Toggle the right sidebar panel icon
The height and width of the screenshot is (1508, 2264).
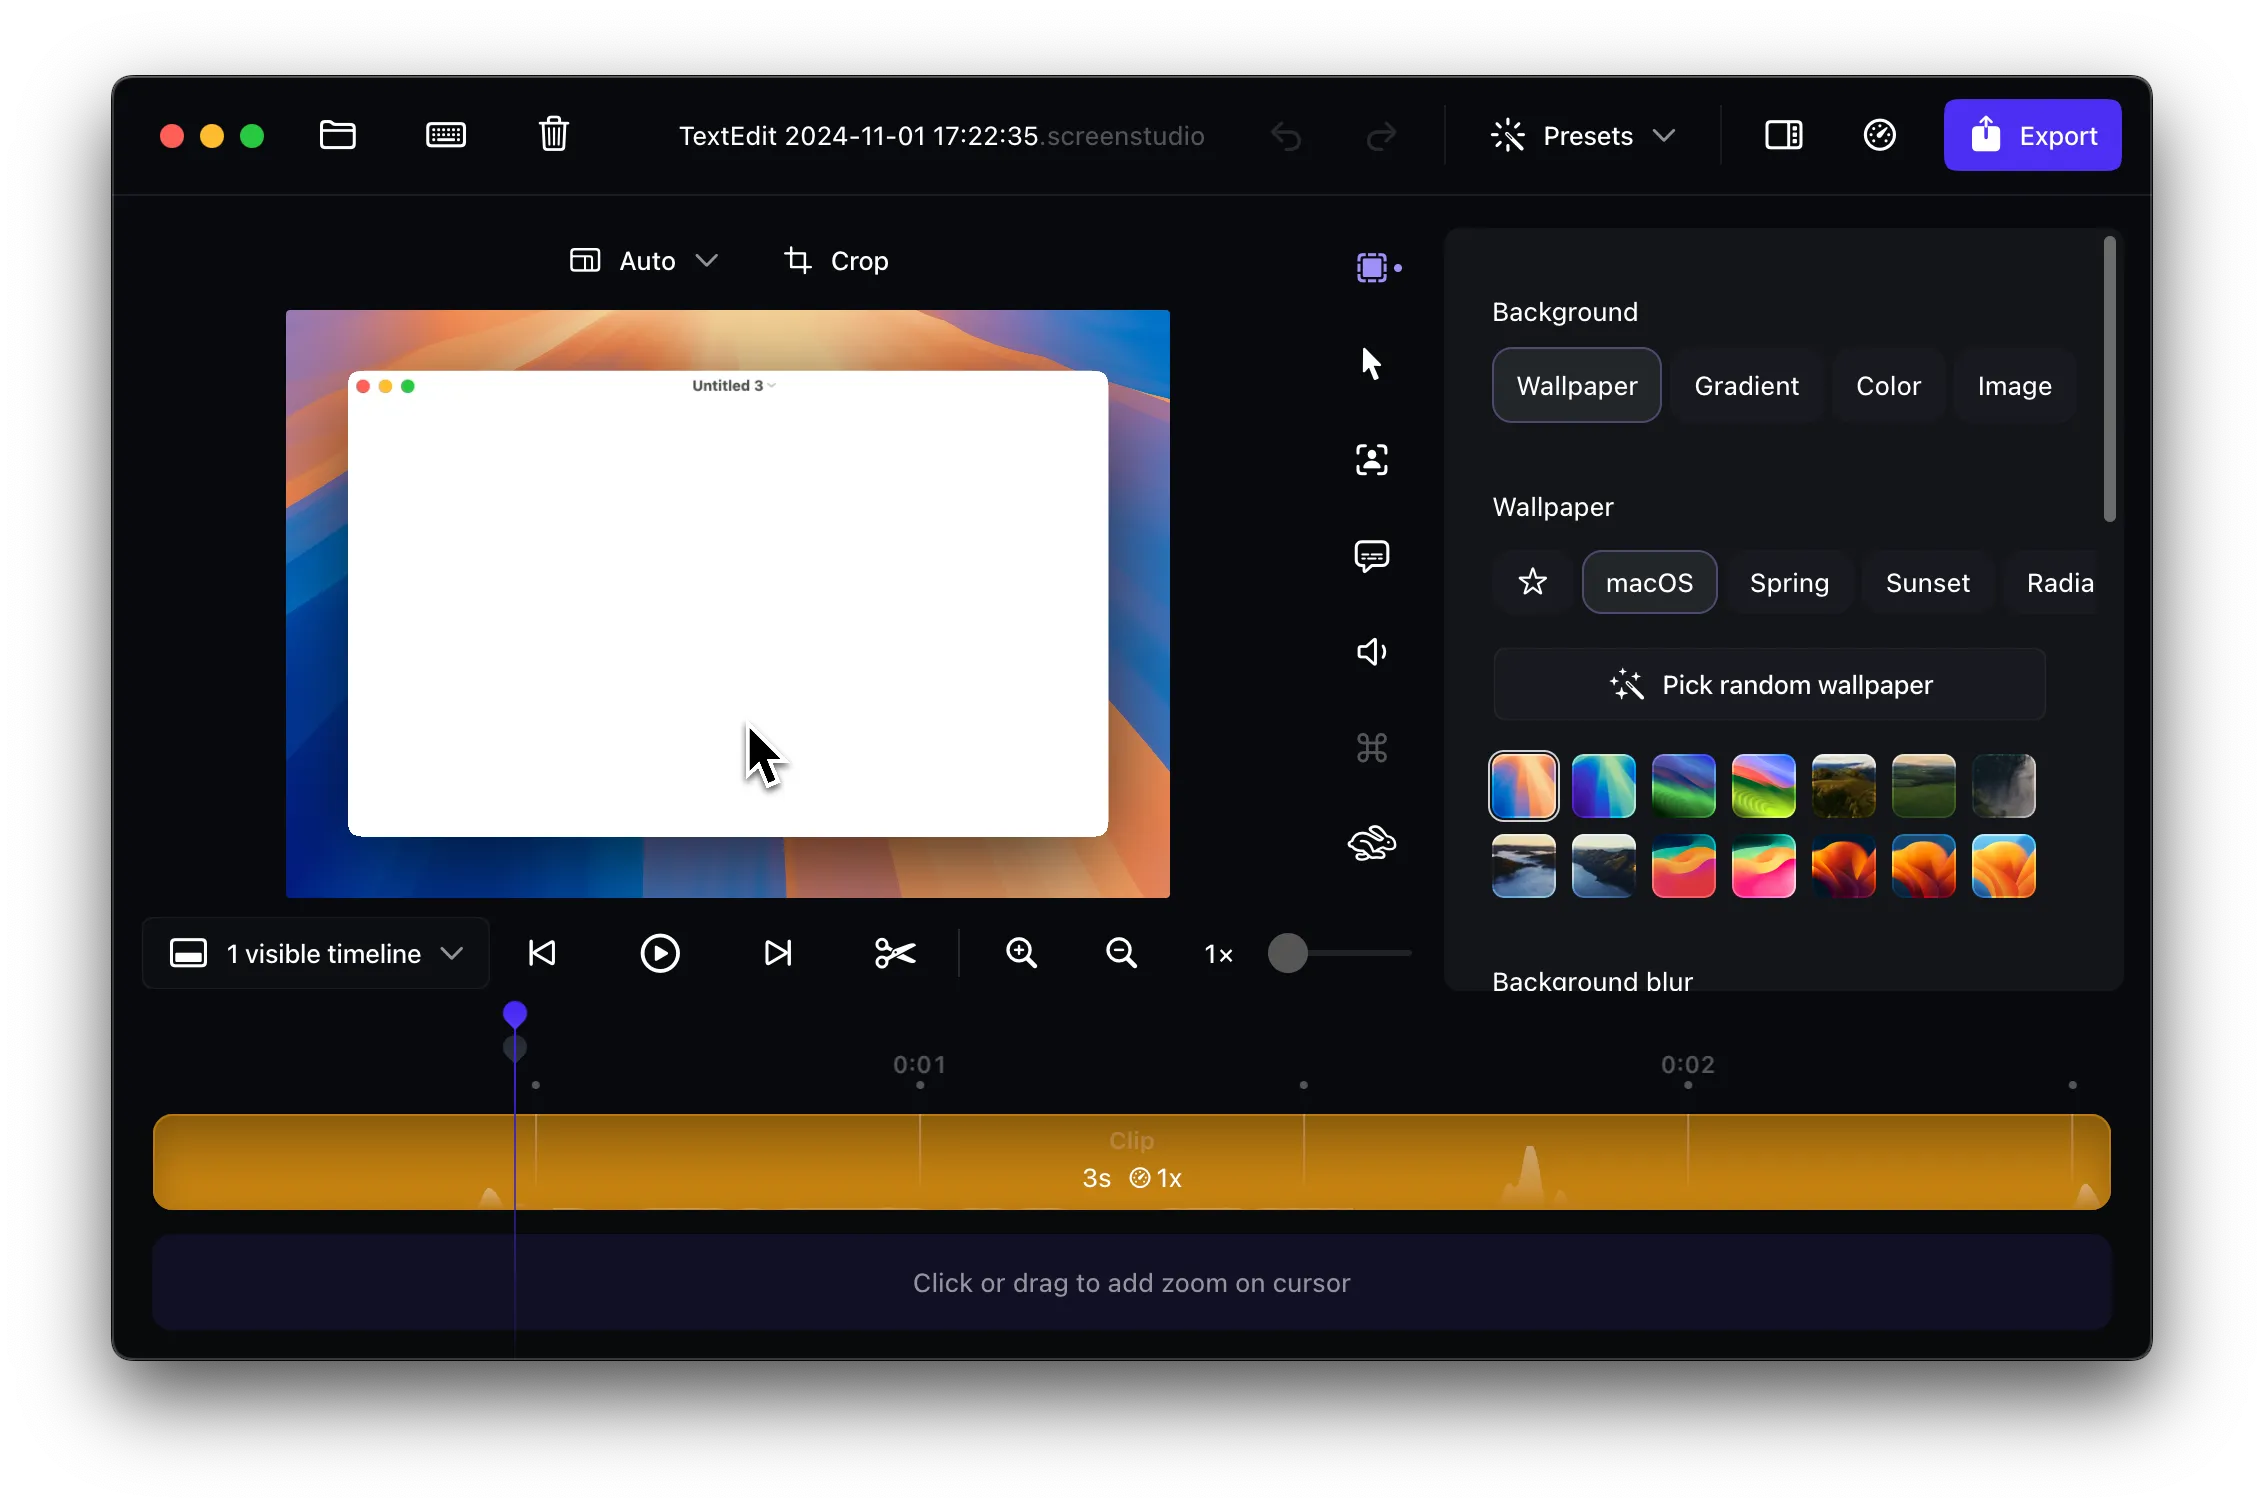point(1783,134)
